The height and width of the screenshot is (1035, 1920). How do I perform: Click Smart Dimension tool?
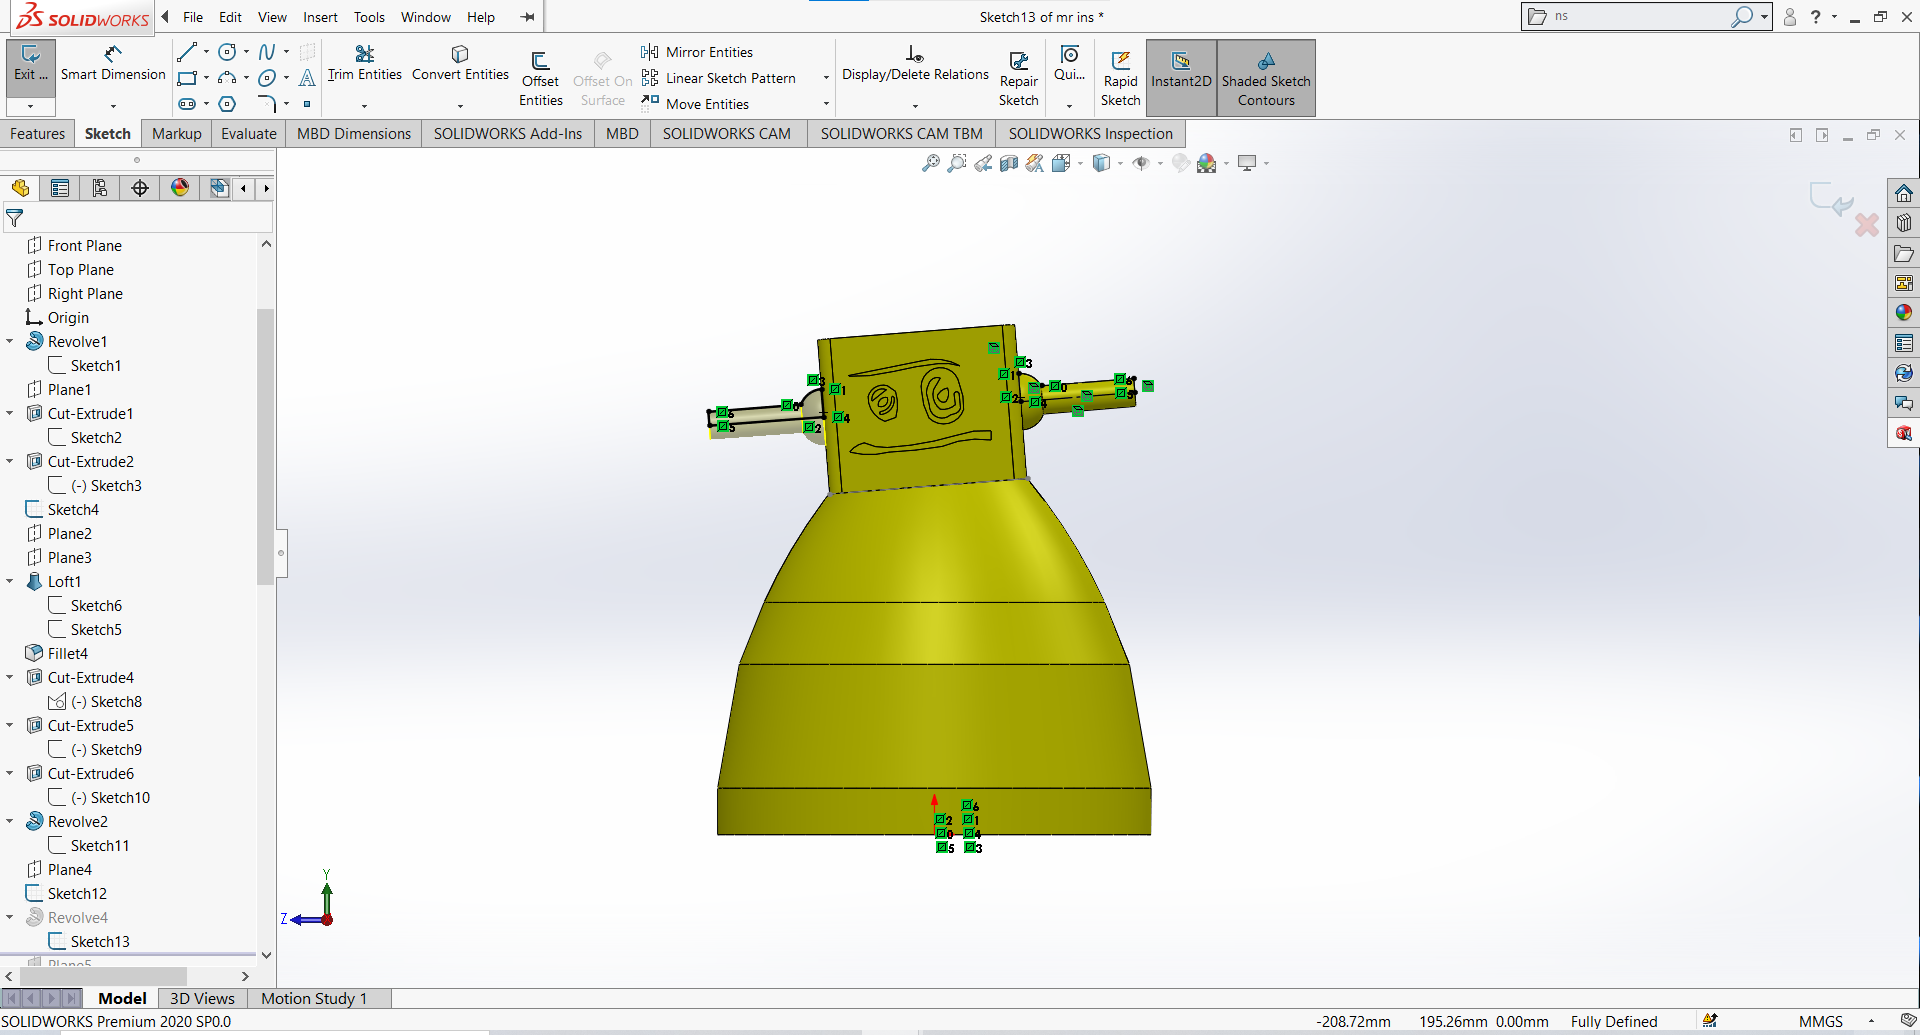coord(113,63)
